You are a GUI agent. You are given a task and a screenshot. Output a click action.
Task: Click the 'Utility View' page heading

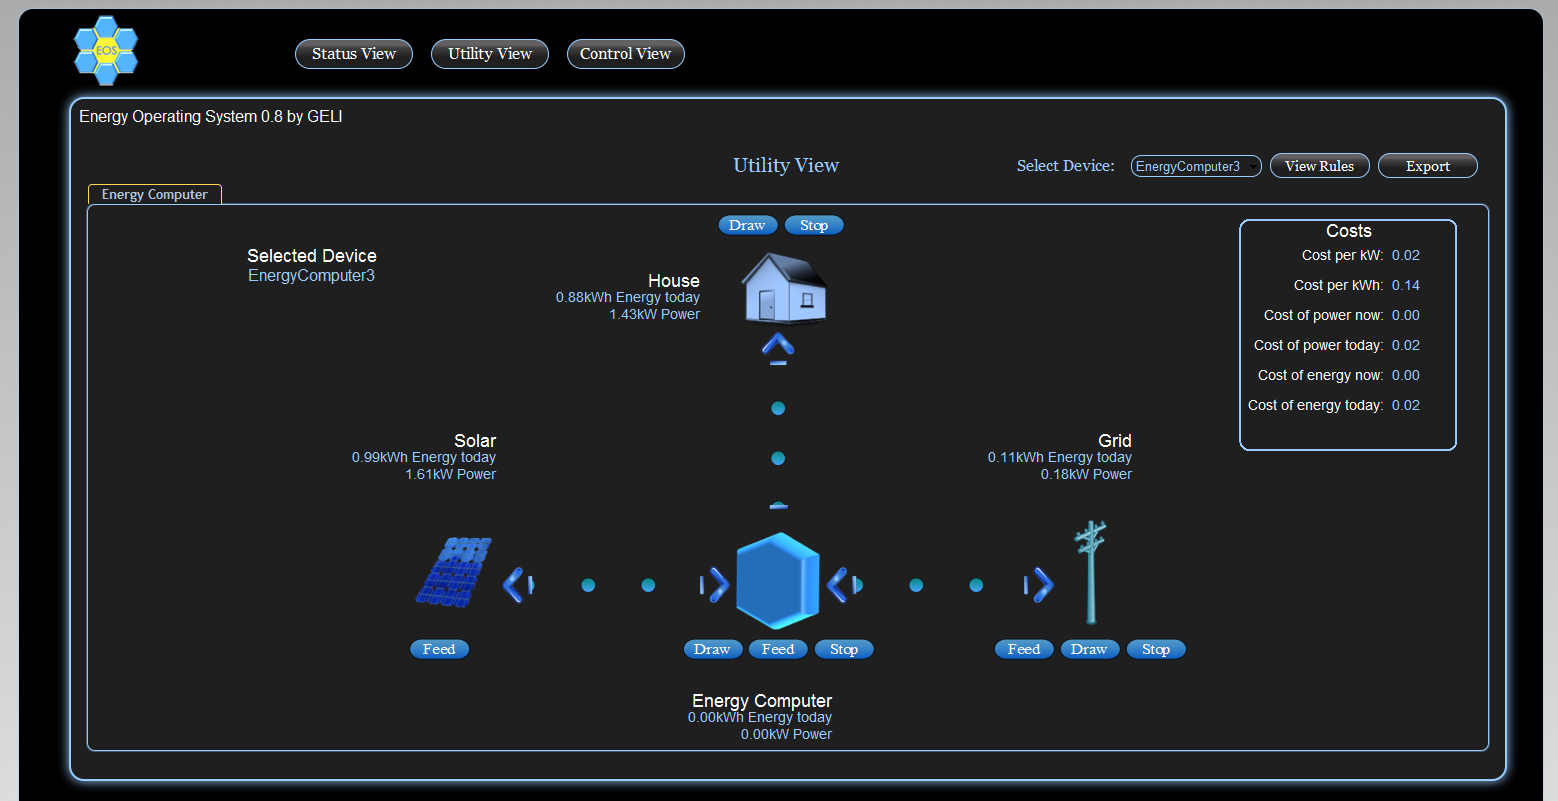coord(786,166)
